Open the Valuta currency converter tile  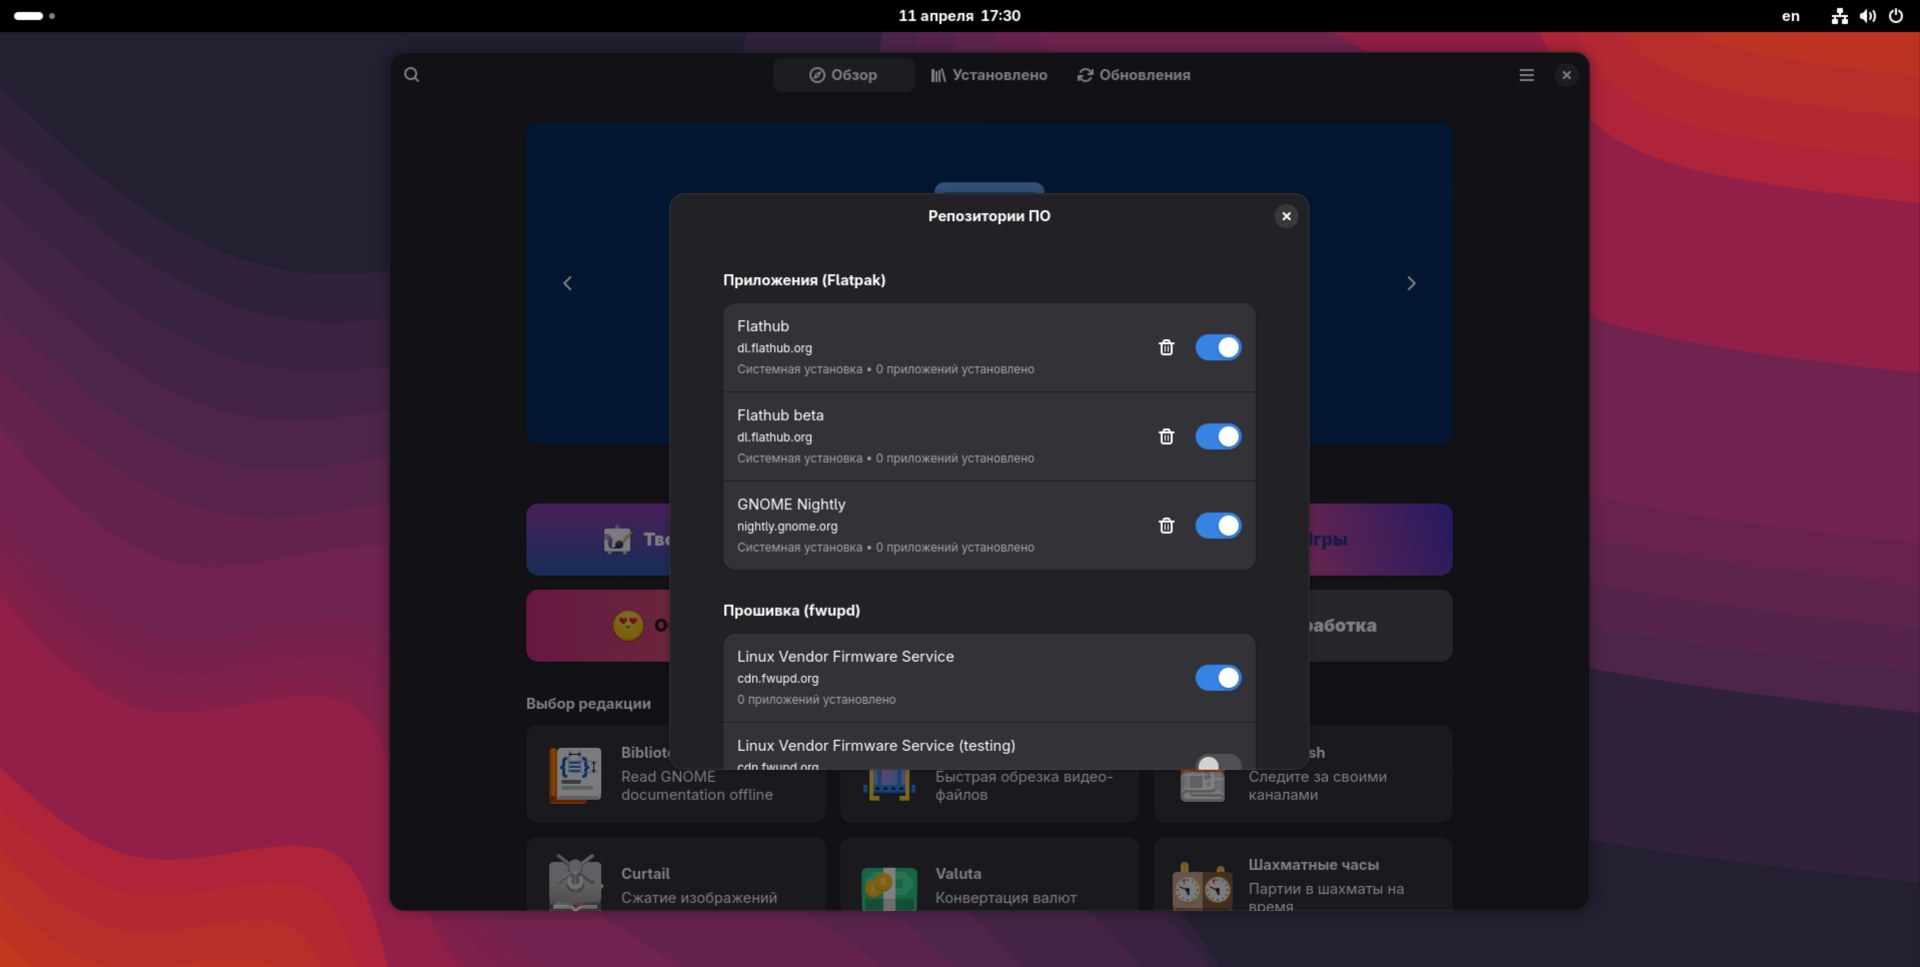(989, 880)
